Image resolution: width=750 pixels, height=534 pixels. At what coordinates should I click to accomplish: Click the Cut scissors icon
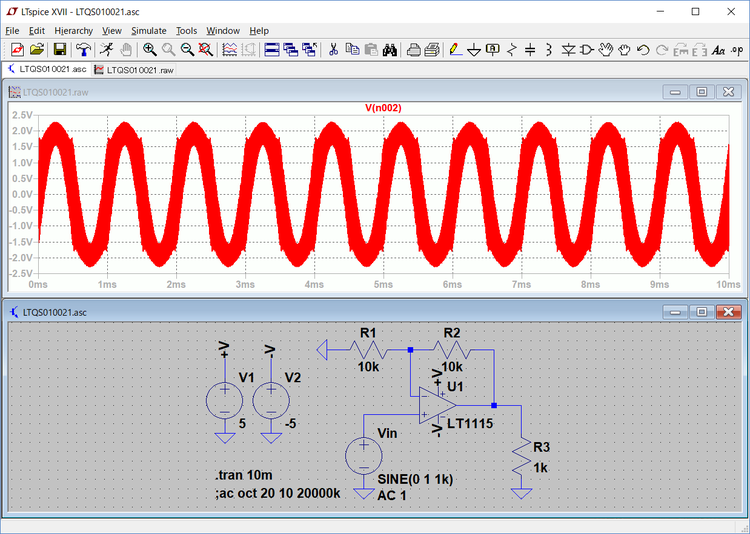[x=333, y=49]
